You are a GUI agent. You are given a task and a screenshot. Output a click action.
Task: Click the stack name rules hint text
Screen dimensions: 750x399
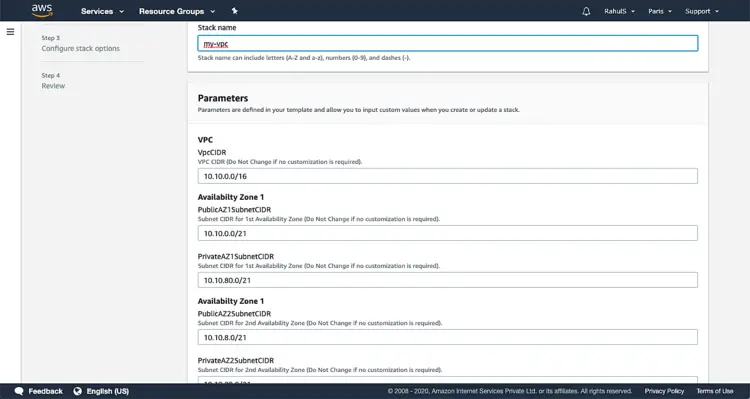pyautogui.click(x=304, y=58)
